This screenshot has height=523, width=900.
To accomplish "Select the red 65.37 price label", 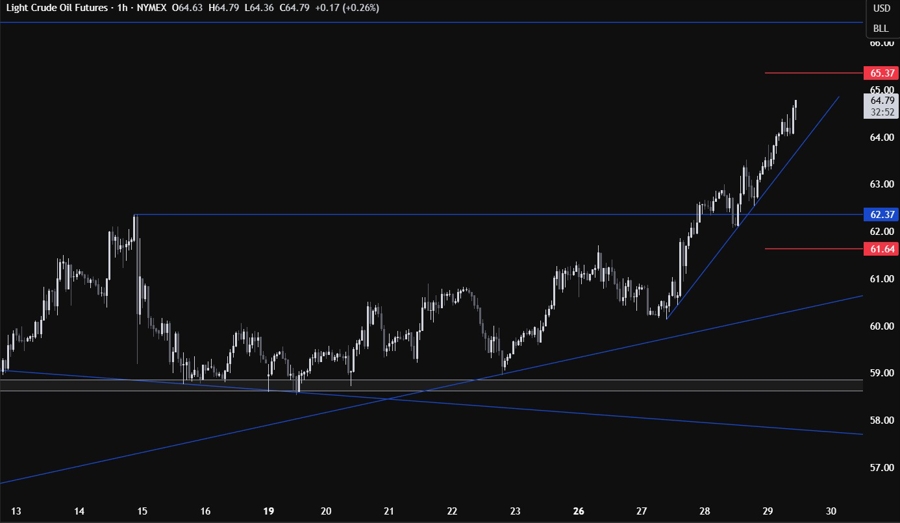I will click(881, 73).
